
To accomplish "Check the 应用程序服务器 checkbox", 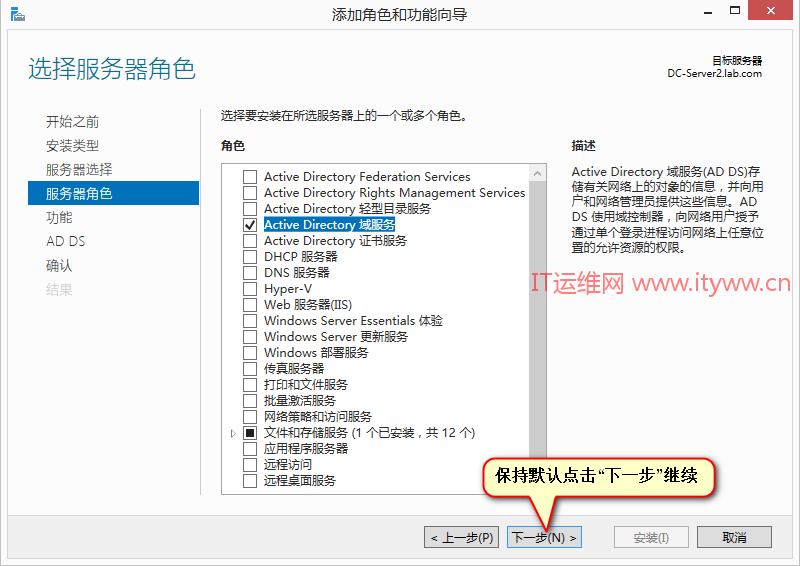I will point(250,449).
